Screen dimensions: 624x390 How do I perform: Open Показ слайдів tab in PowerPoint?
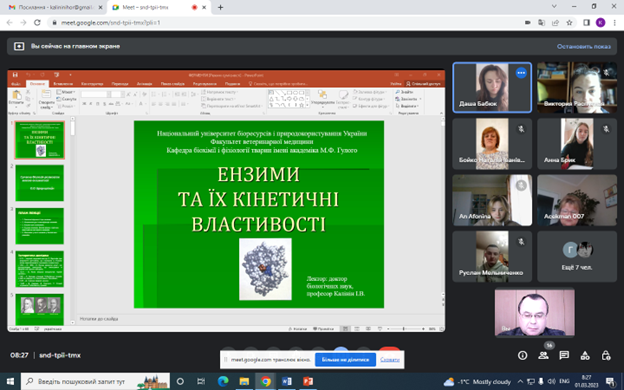(172, 84)
